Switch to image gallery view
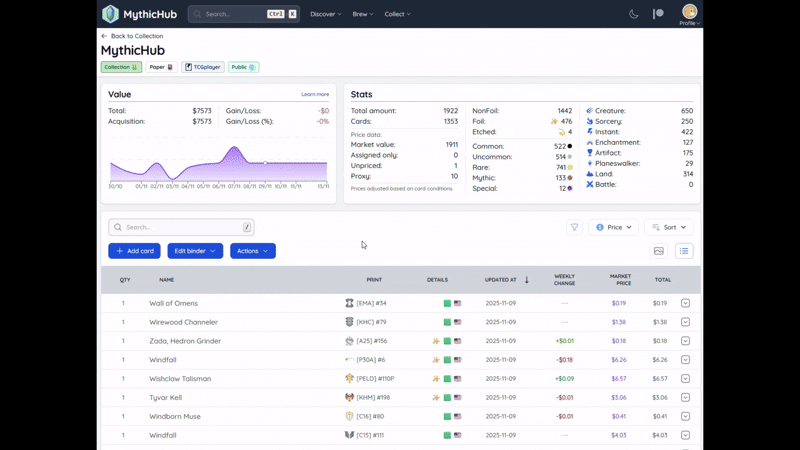 (x=659, y=251)
